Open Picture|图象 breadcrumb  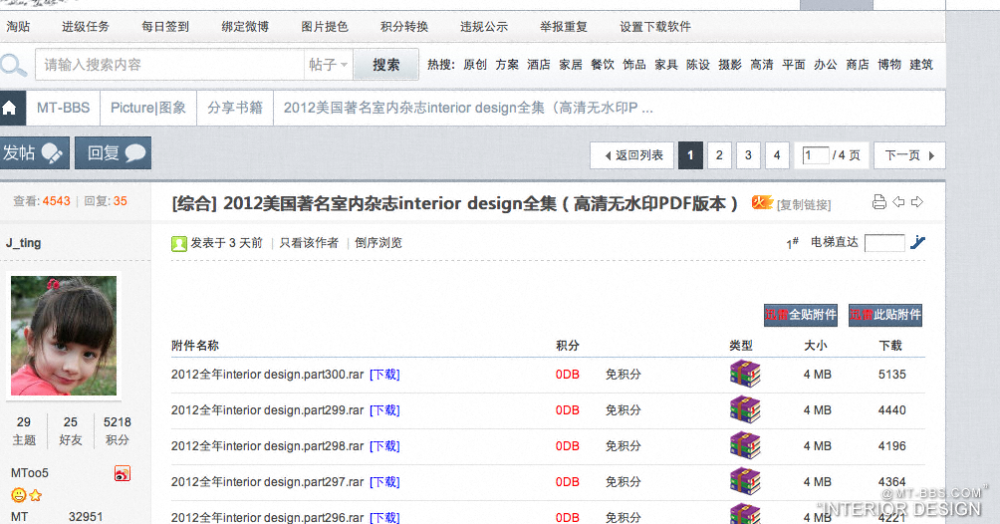point(148,108)
